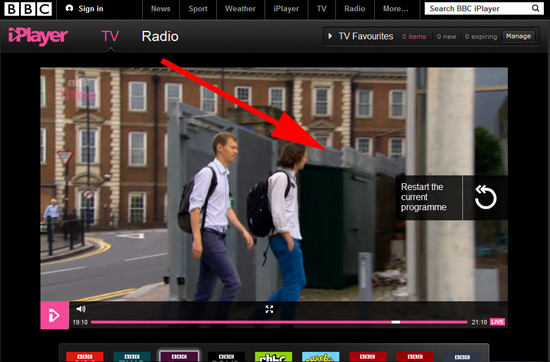Screen dimensions: 550x362
Task: Click the white scrubber handle
Action: click(396, 322)
